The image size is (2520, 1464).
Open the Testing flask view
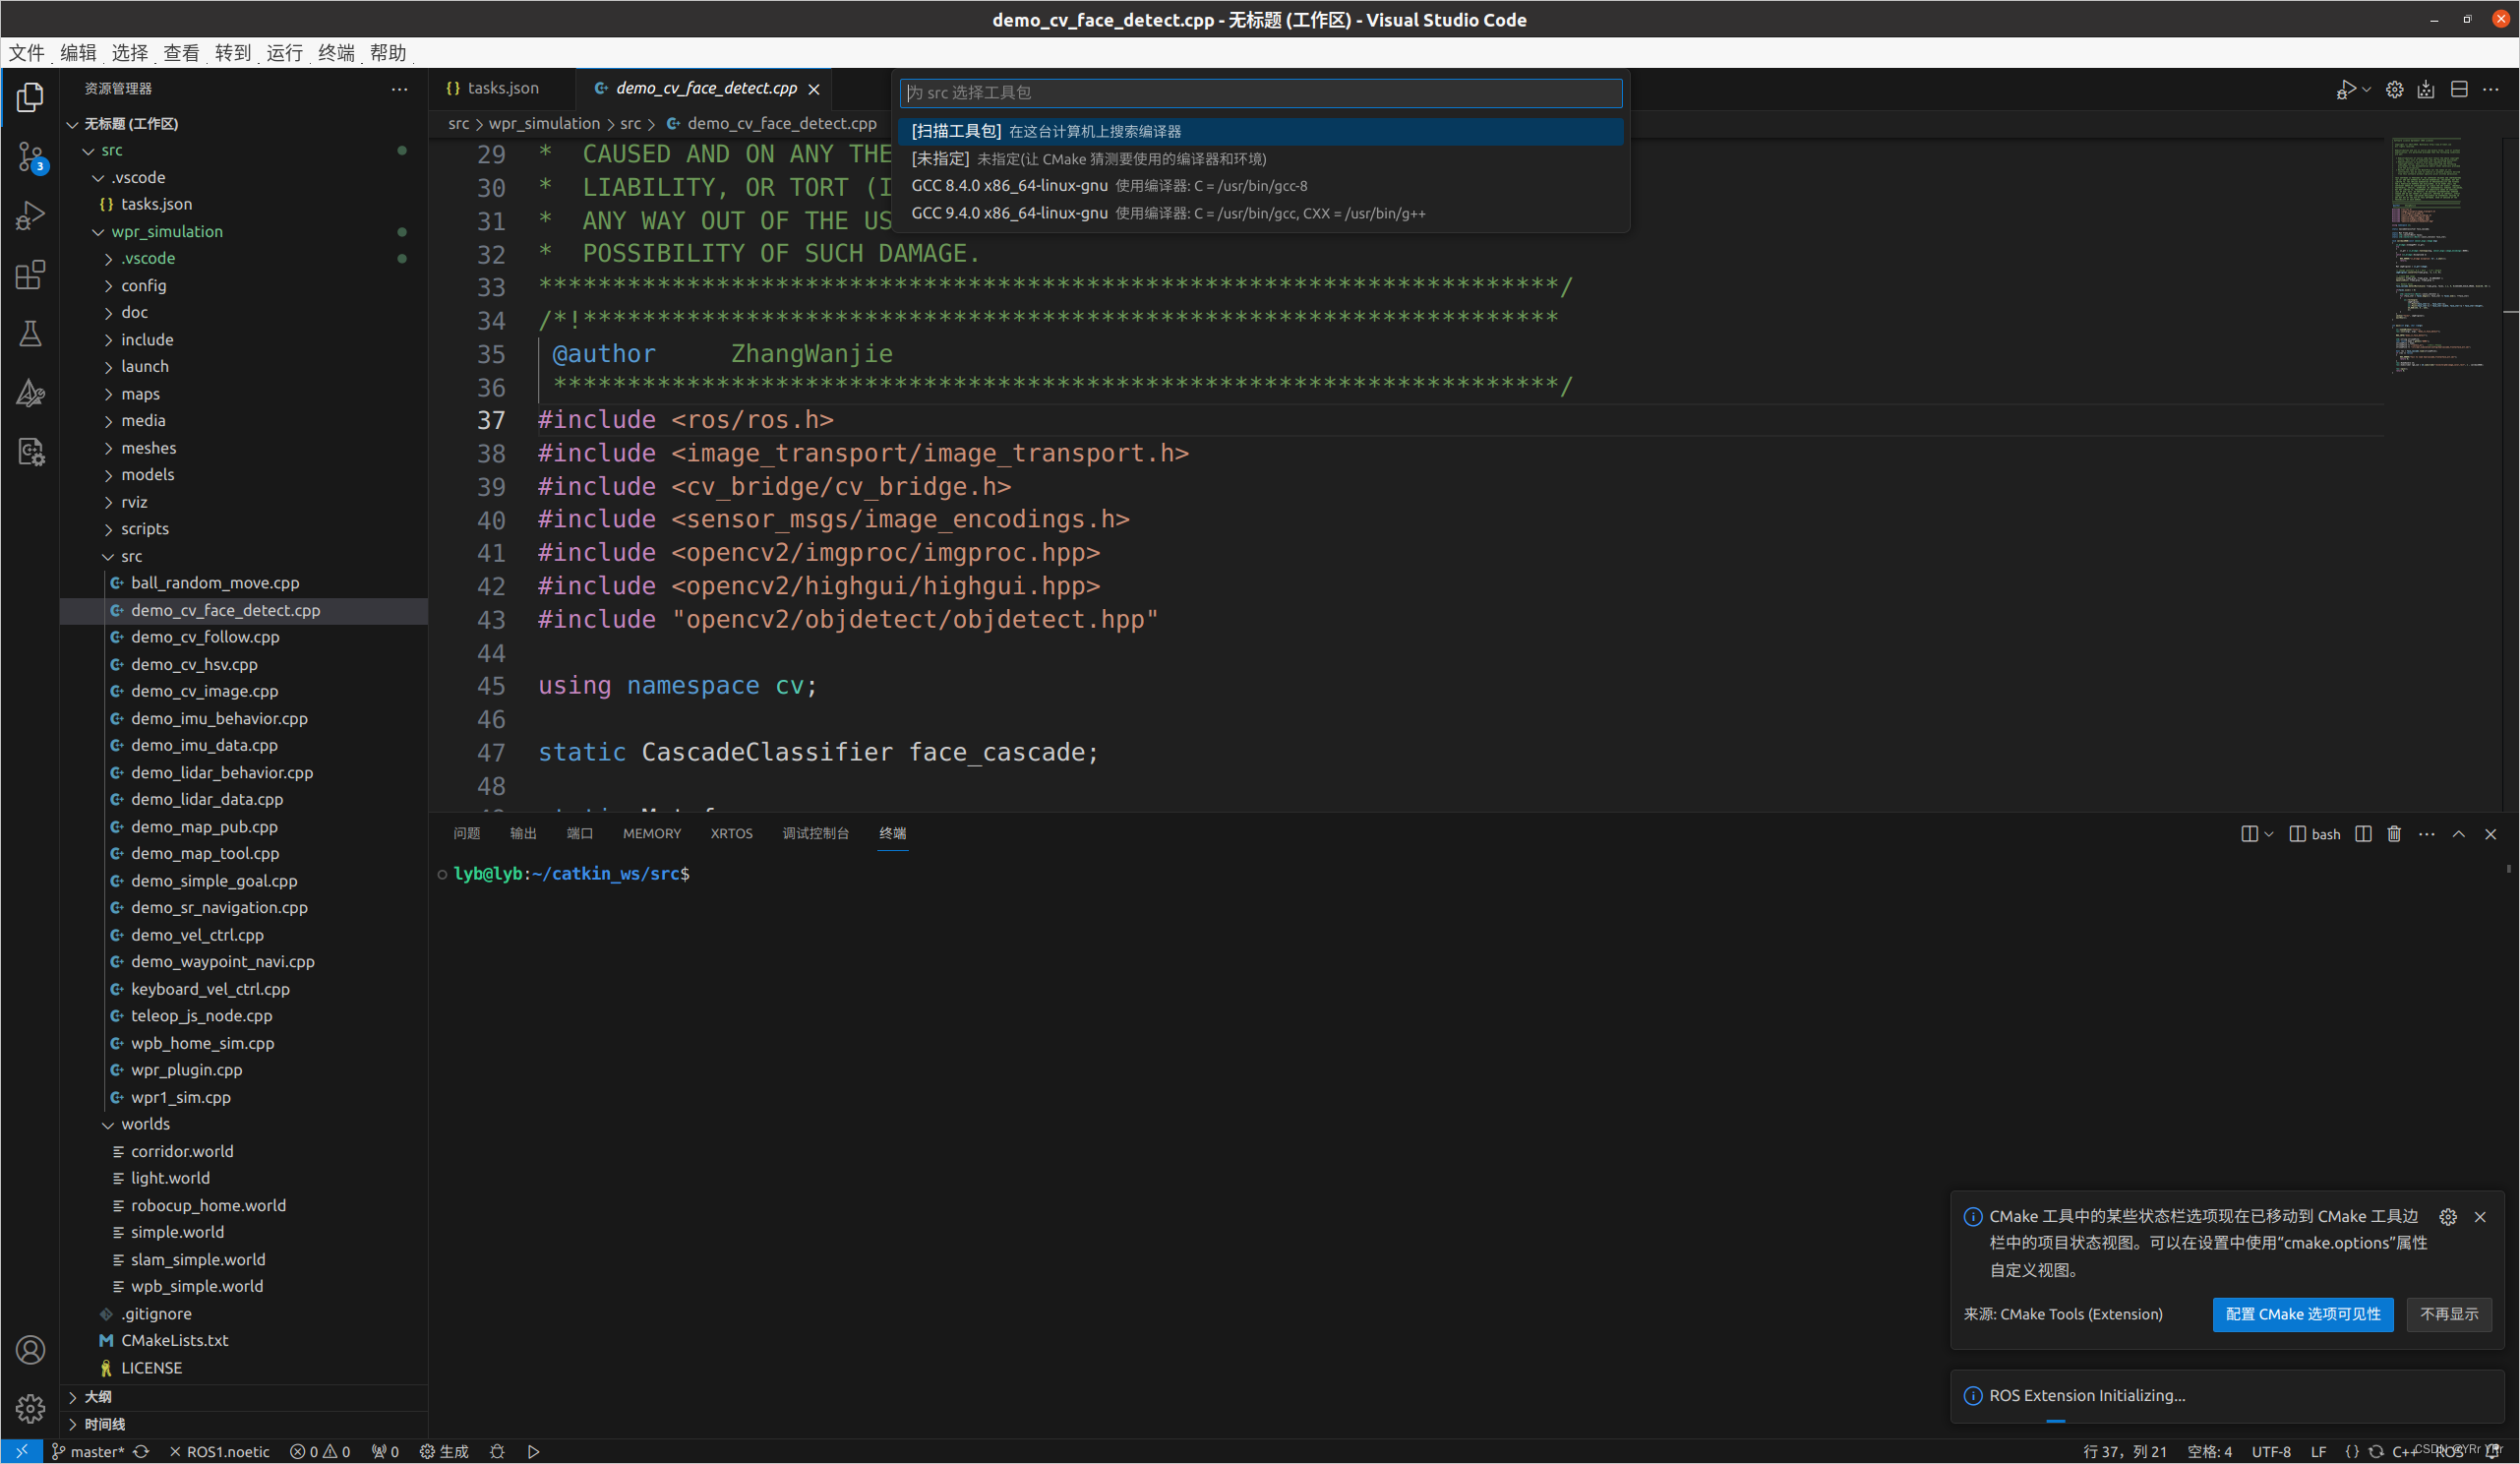30,333
